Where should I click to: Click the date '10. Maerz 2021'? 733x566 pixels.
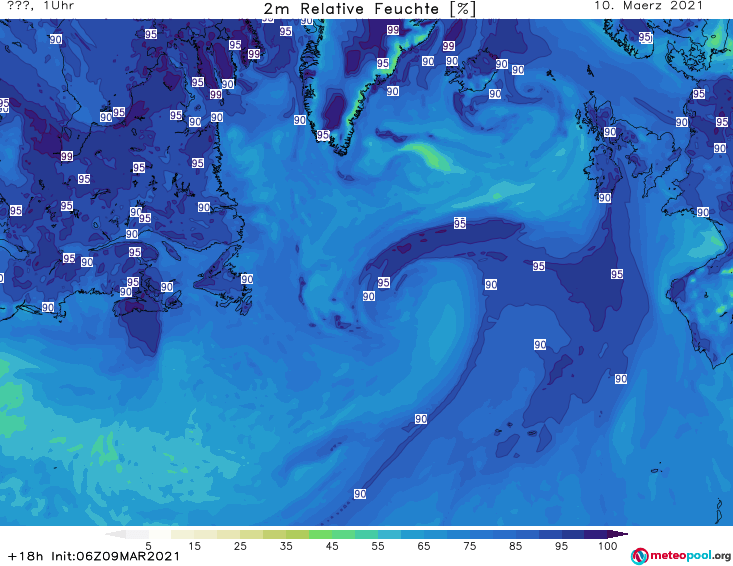coord(648,6)
